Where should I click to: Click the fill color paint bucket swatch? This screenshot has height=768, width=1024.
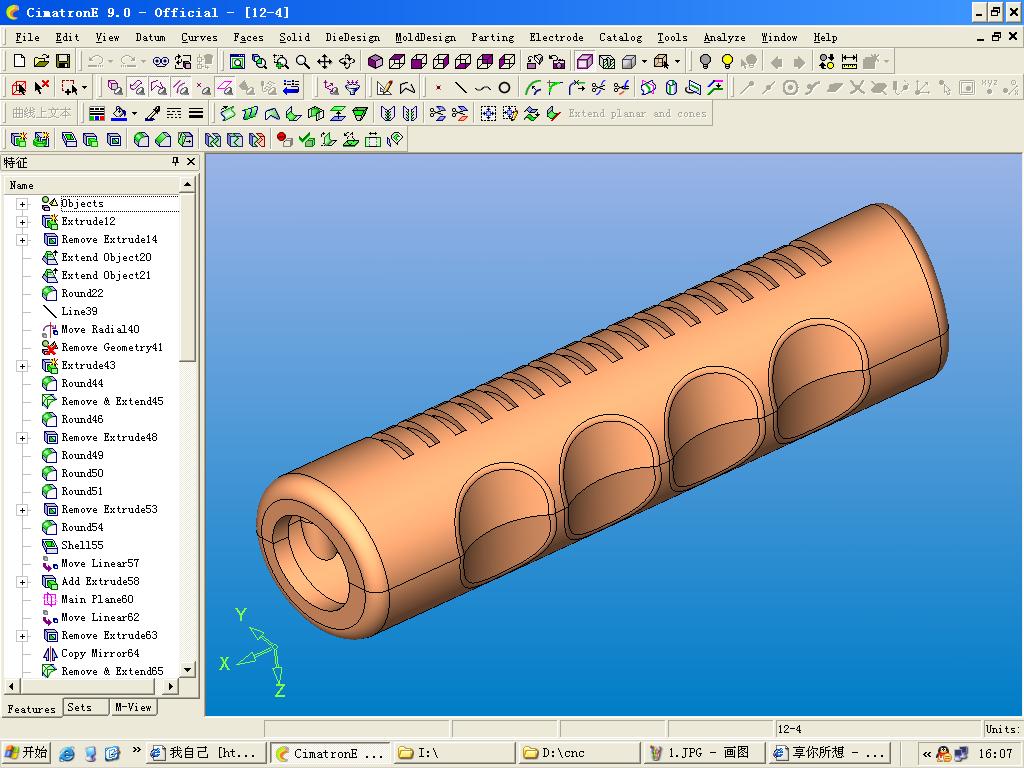(x=119, y=114)
